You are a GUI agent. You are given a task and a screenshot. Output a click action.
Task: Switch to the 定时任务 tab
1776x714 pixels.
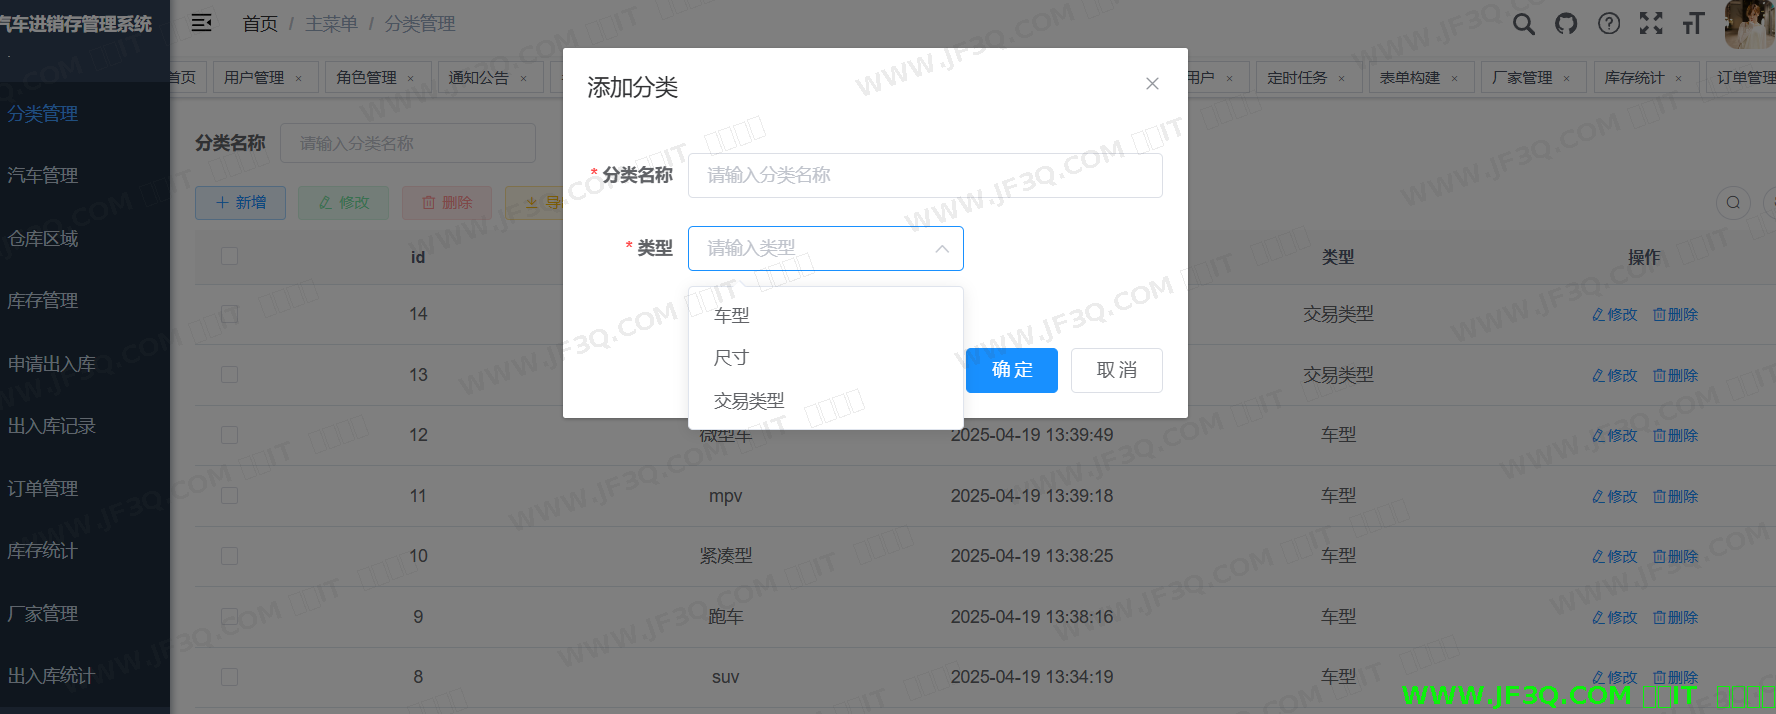pos(1297,78)
